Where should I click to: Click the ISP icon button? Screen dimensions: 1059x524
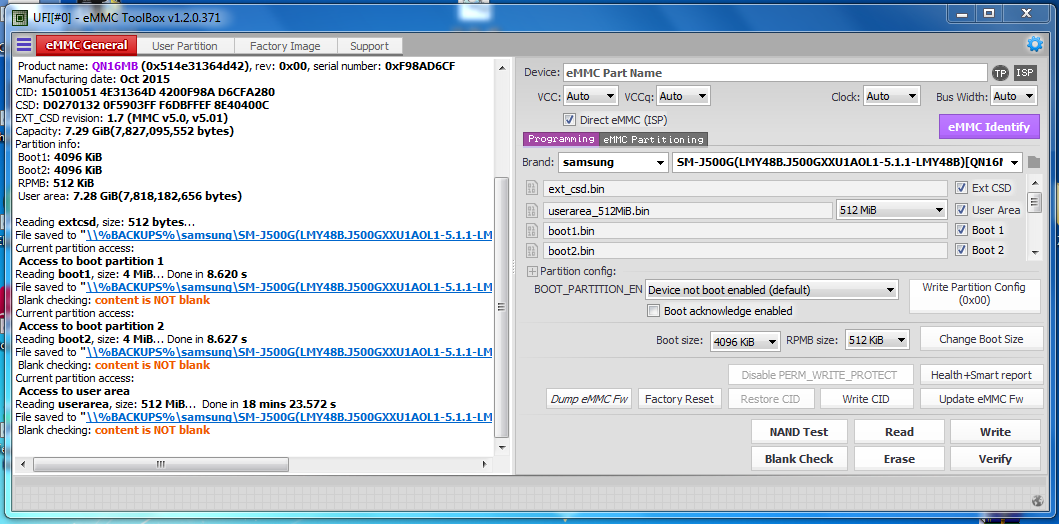[1025, 73]
